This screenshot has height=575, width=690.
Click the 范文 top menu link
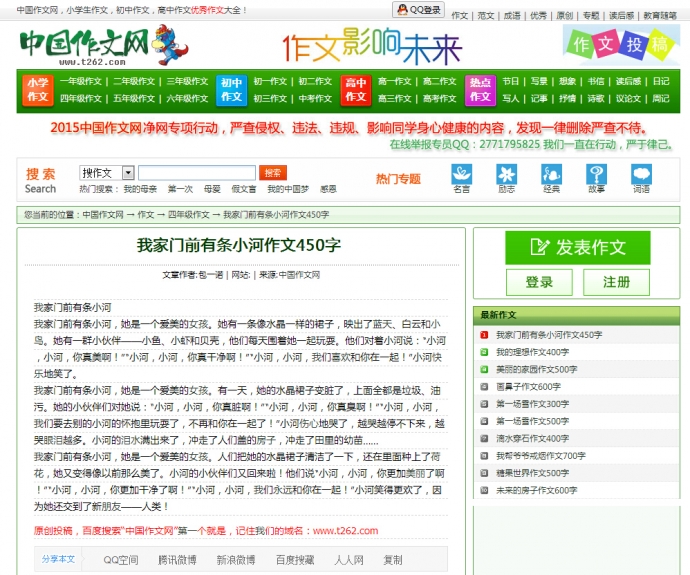(x=486, y=16)
